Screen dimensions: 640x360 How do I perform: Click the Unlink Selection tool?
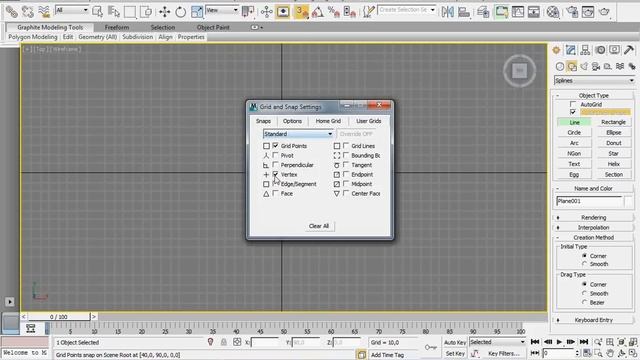click(x=27, y=12)
